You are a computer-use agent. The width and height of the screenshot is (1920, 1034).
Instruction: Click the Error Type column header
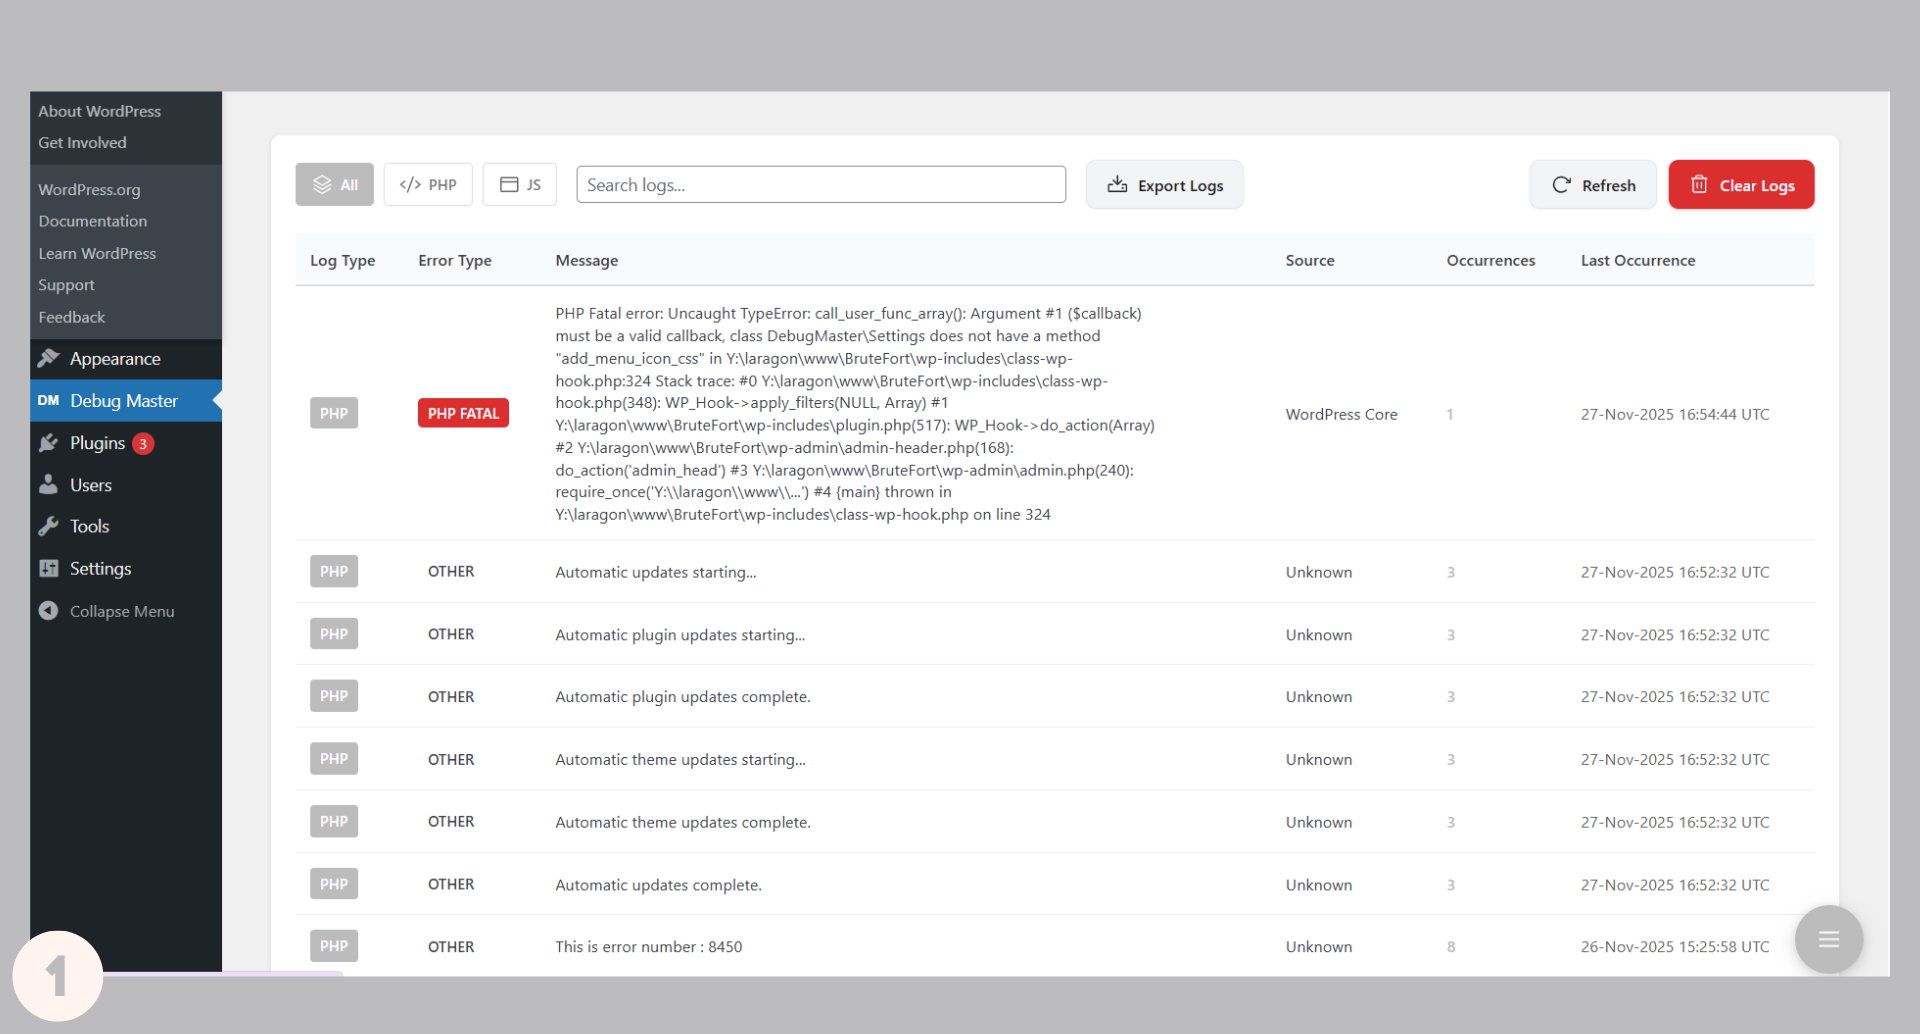[x=455, y=260]
